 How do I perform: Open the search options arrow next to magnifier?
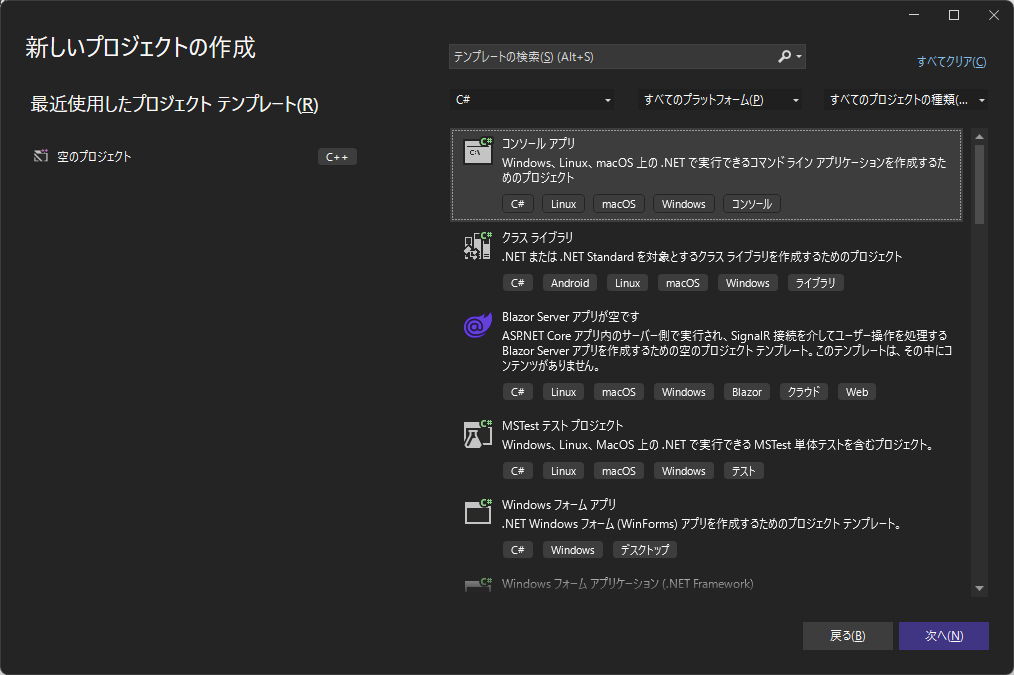tap(799, 56)
